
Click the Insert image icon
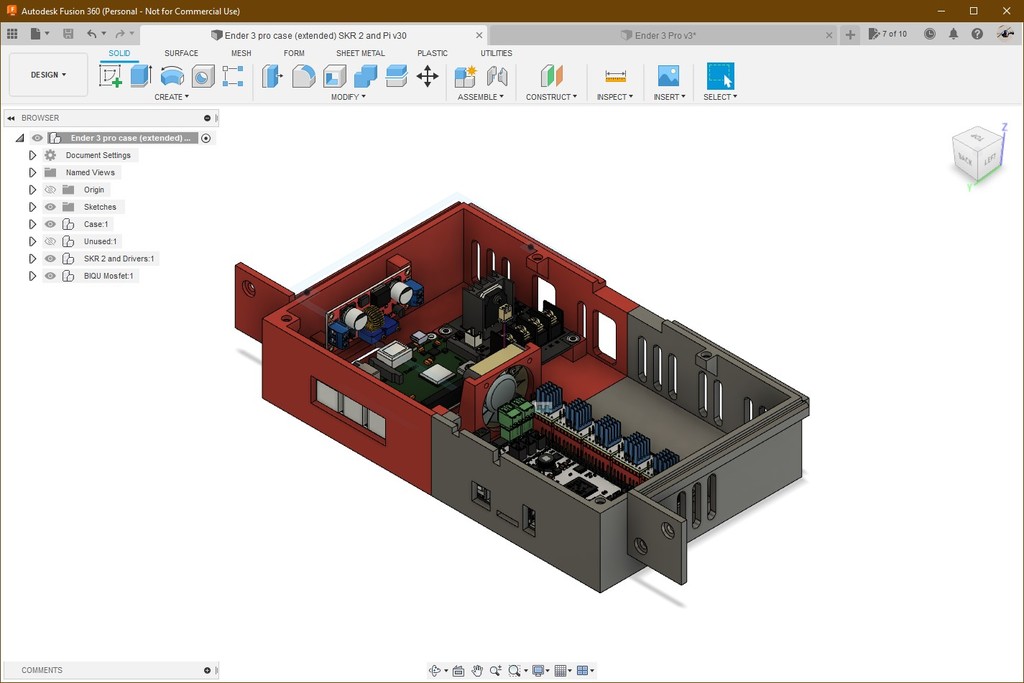pyautogui.click(x=668, y=76)
